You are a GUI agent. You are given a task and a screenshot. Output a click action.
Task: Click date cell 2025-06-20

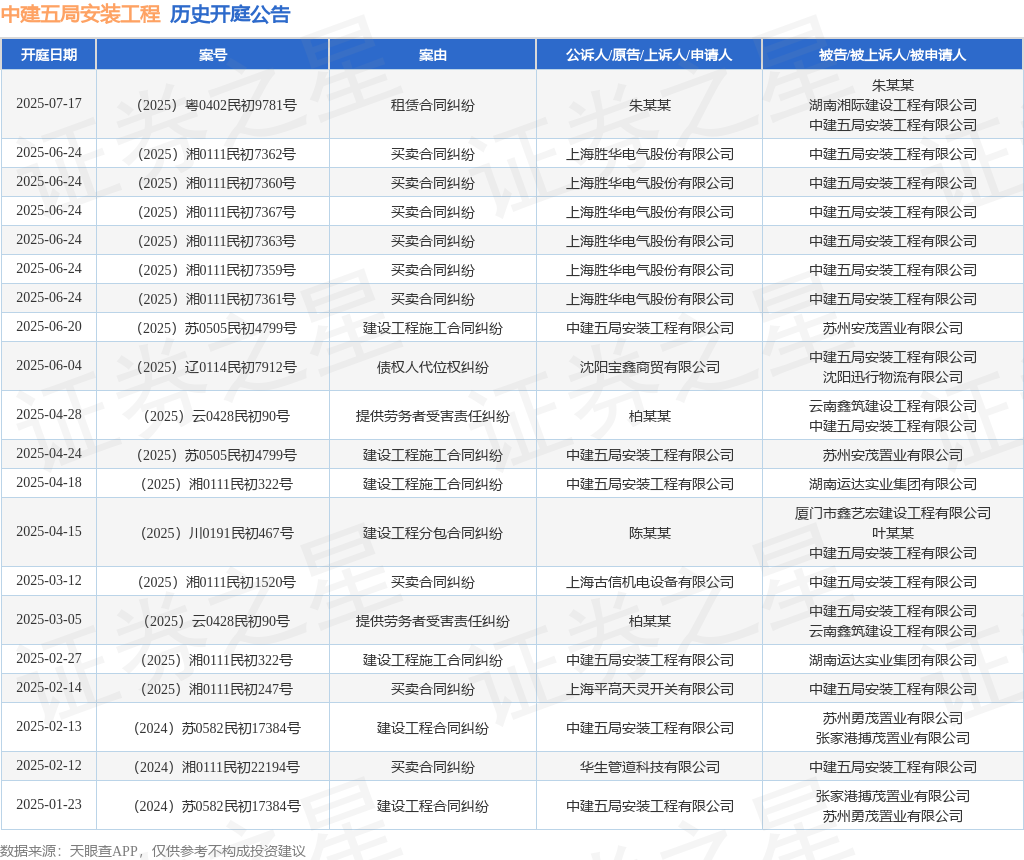point(49,326)
